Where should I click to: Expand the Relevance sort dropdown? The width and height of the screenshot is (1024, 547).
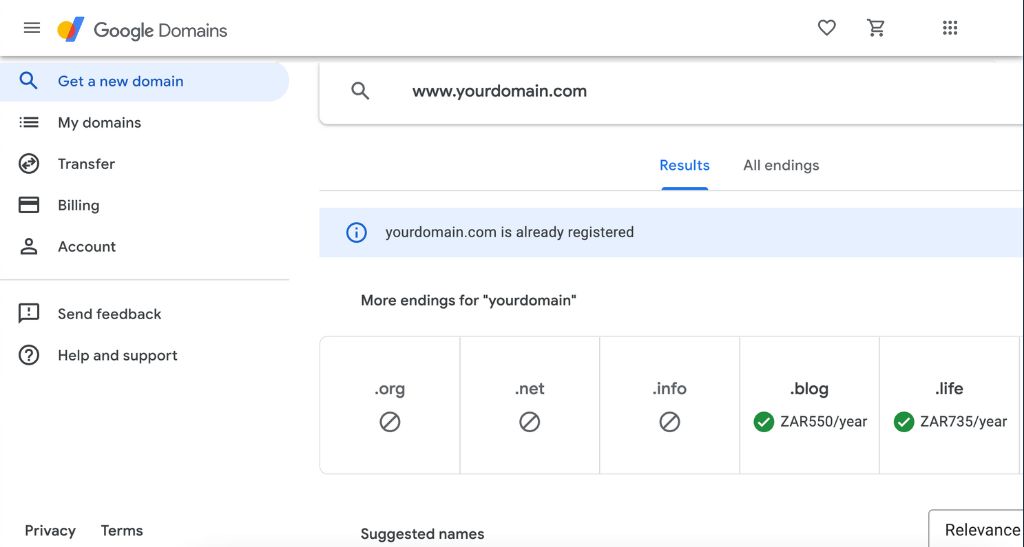click(981, 529)
